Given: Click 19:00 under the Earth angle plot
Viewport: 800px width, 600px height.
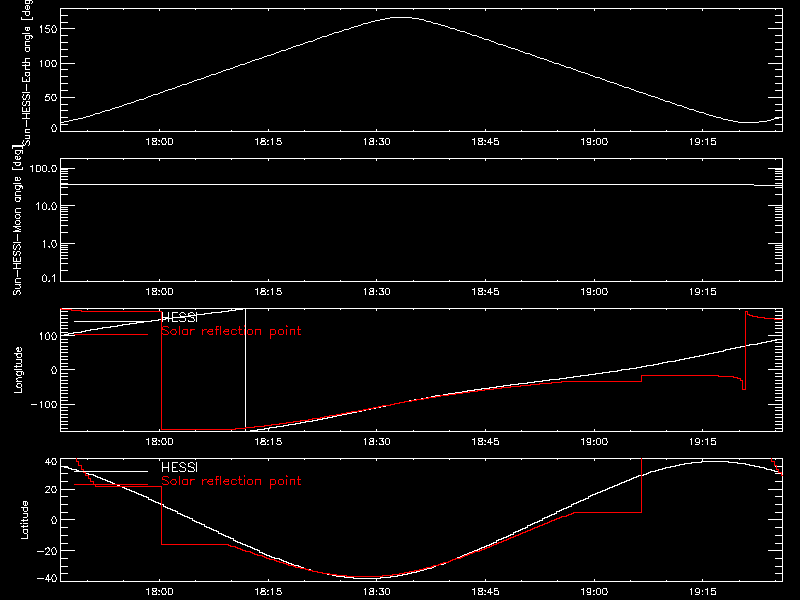Looking at the screenshot, I should (x=594, y=142).
